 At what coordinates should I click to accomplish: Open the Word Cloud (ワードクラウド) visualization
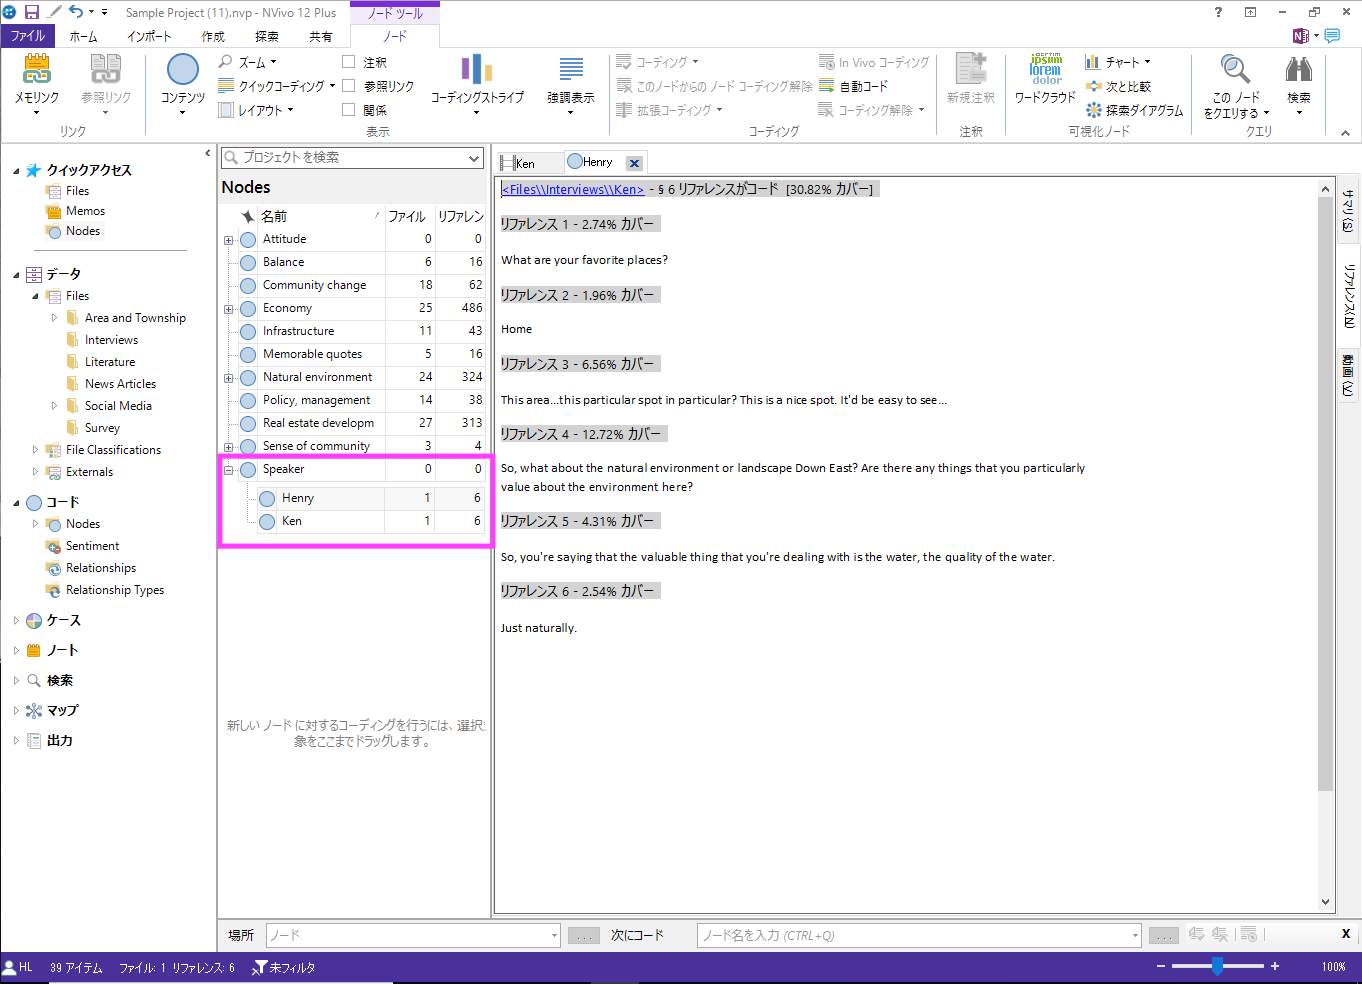[x=1045, y=70]
